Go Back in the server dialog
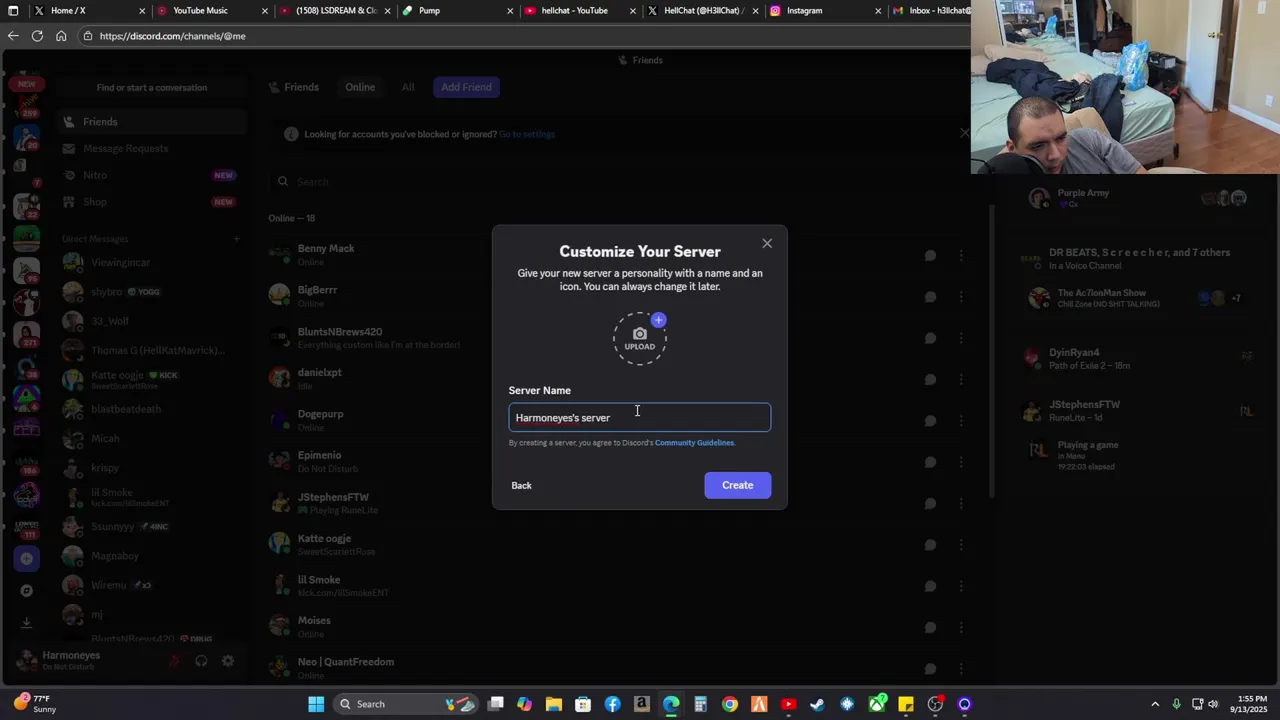Image resolution: width=1280 pixels, height=720 pixels. (x=521, y=485)
